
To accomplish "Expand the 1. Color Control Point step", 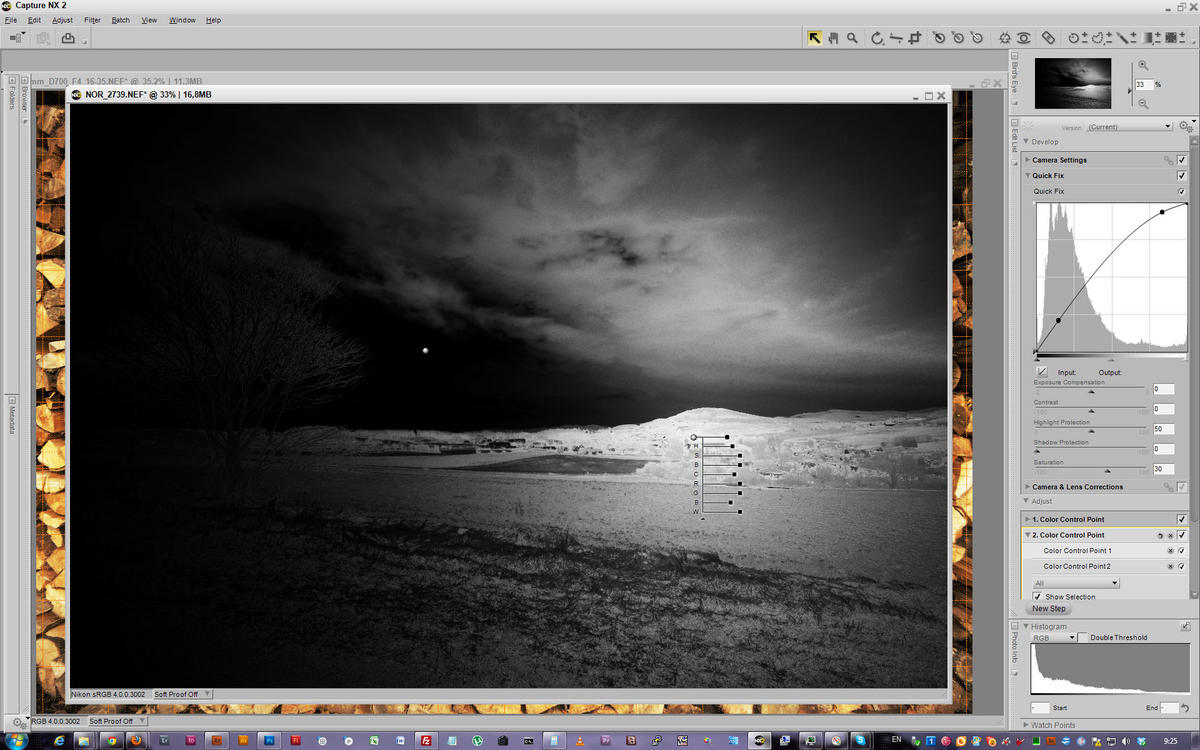I will (1027, 520).
